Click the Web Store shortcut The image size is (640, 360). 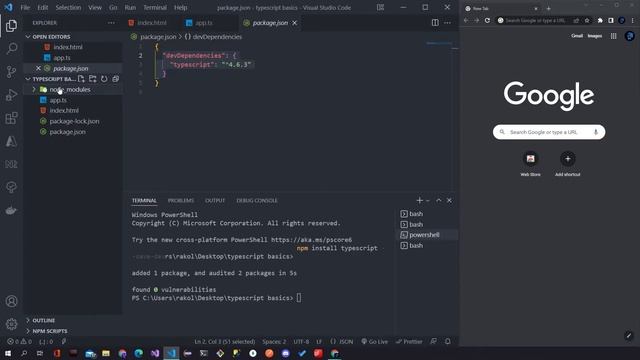530,164
